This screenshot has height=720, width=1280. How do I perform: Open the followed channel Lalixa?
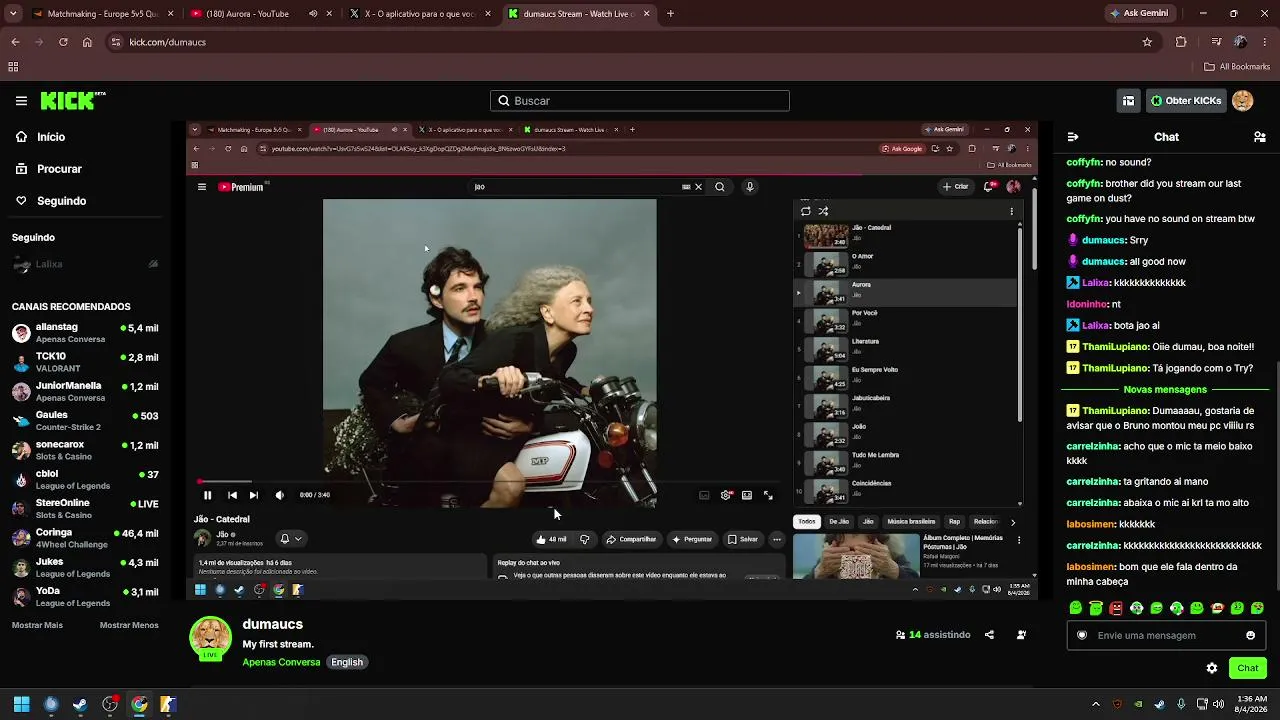(x=85, y=264)
